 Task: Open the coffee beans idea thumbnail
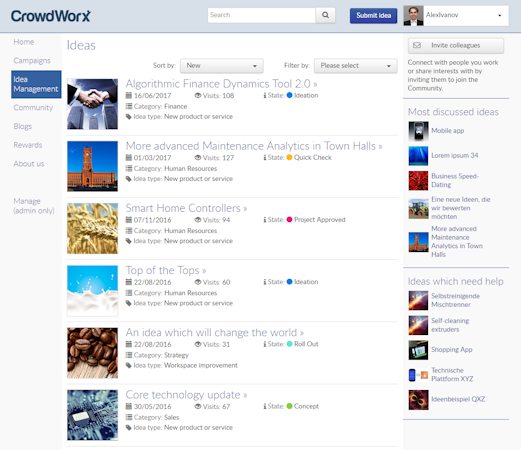[x=92, y=353]
